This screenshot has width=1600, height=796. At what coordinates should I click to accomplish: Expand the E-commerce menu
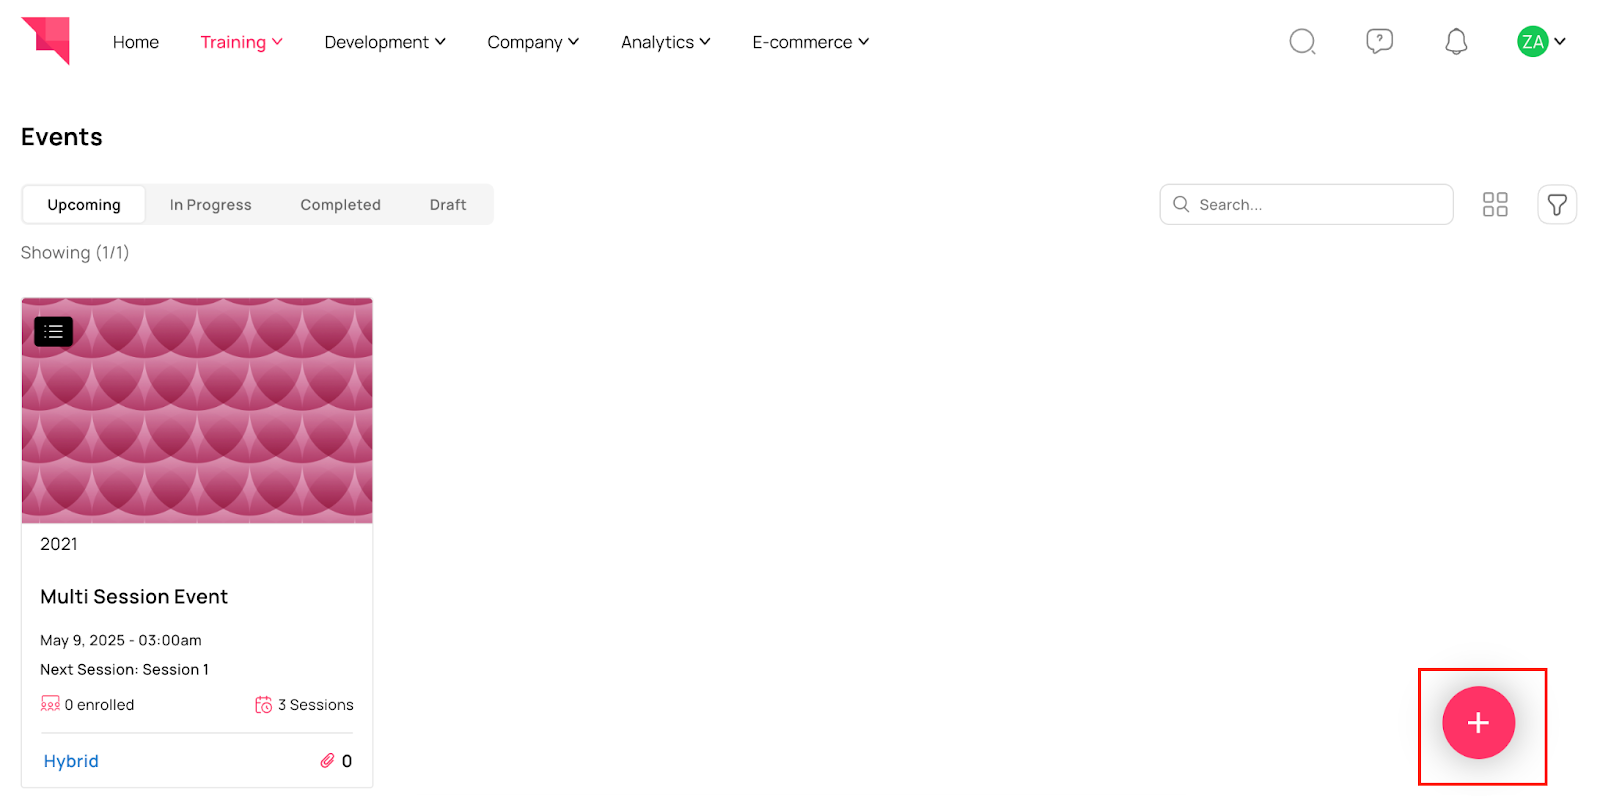point(811,42)
